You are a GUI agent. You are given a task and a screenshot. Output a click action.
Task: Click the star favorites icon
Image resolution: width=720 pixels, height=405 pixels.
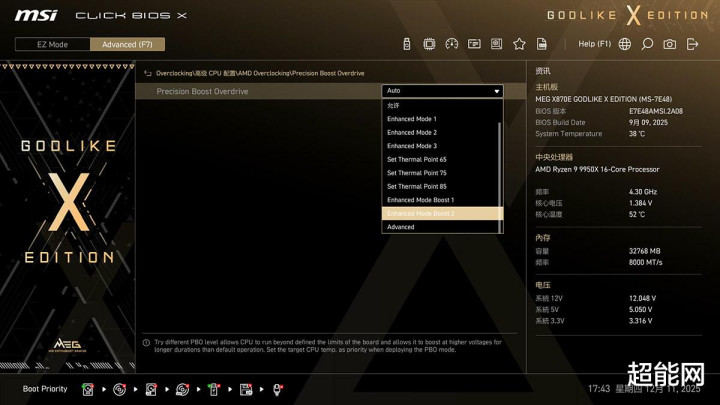point(519,44)
